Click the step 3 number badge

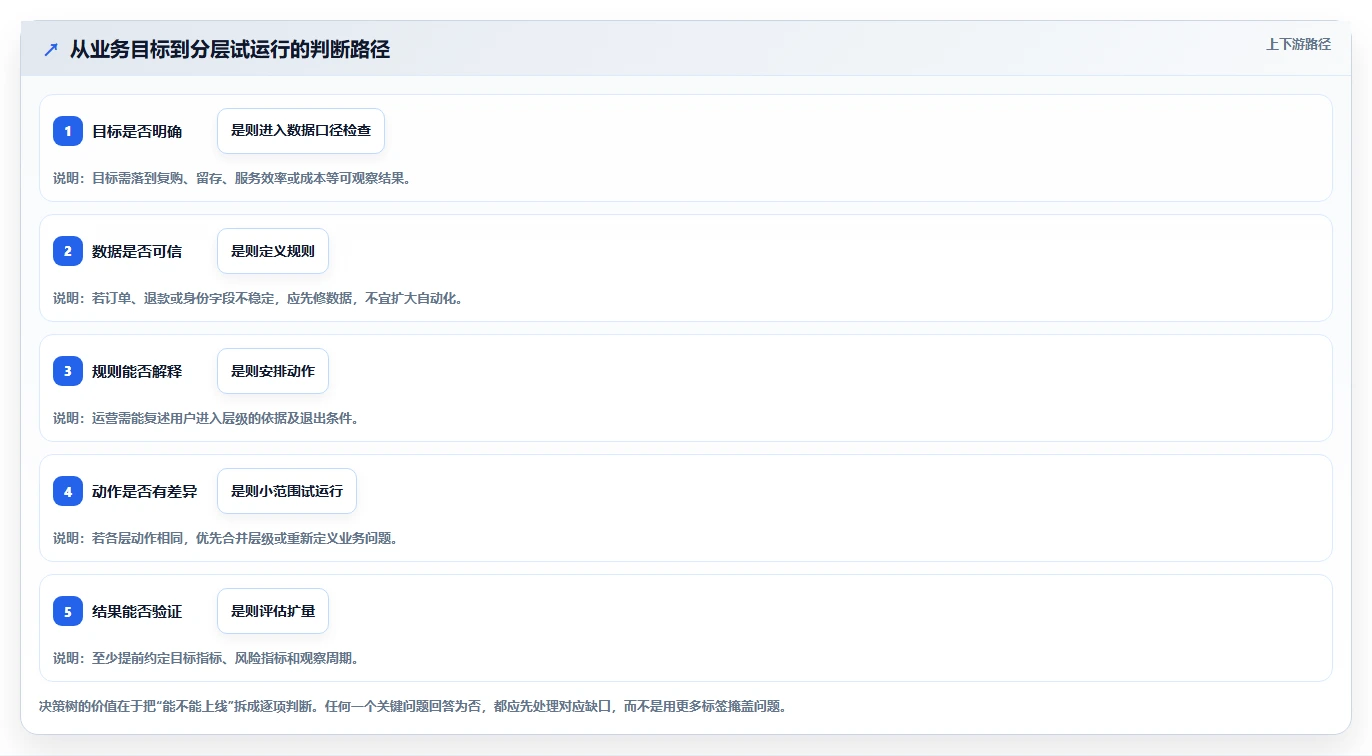68,371
